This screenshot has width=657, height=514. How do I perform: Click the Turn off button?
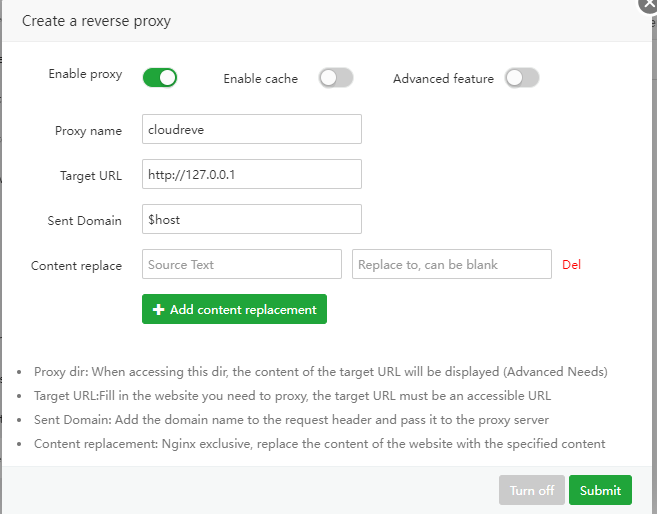[x=532, y=490]
